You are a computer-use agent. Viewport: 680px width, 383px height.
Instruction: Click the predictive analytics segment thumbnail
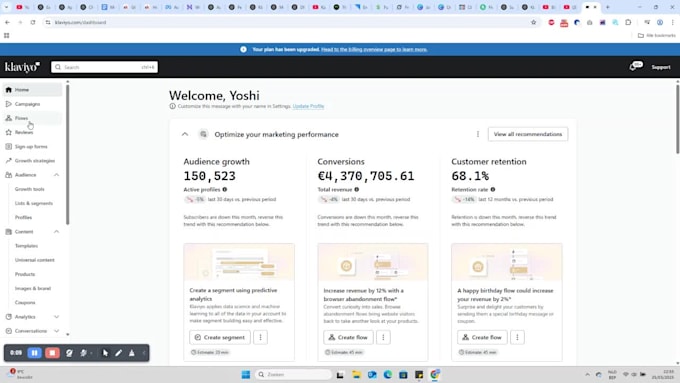[239, 262]
